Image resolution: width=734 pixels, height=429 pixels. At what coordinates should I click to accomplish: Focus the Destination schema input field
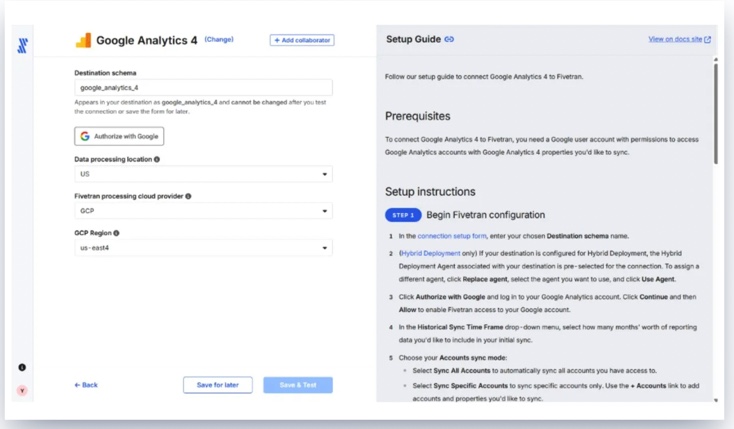(203, 88)
